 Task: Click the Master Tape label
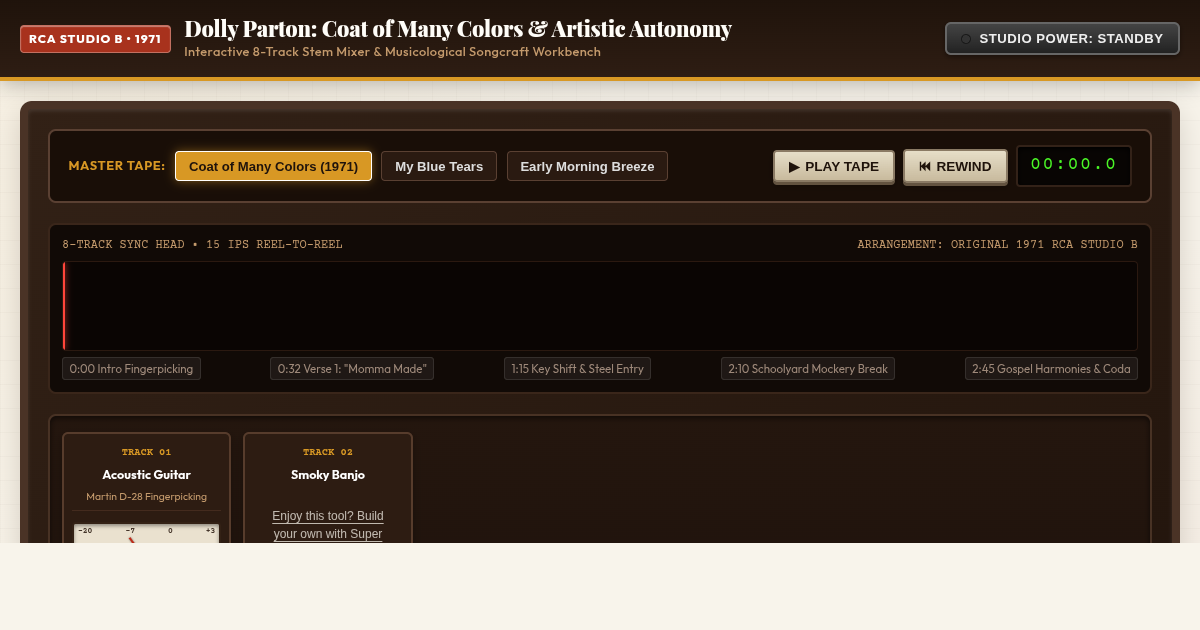tap(117, 166)
